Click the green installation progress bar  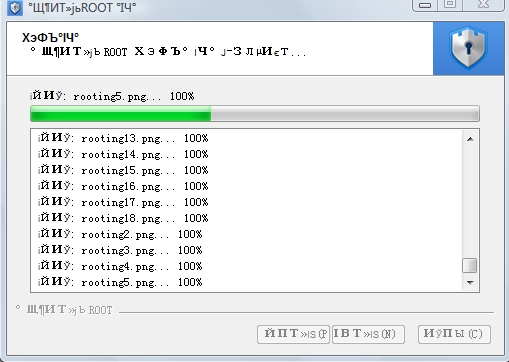tap(255, 114)
